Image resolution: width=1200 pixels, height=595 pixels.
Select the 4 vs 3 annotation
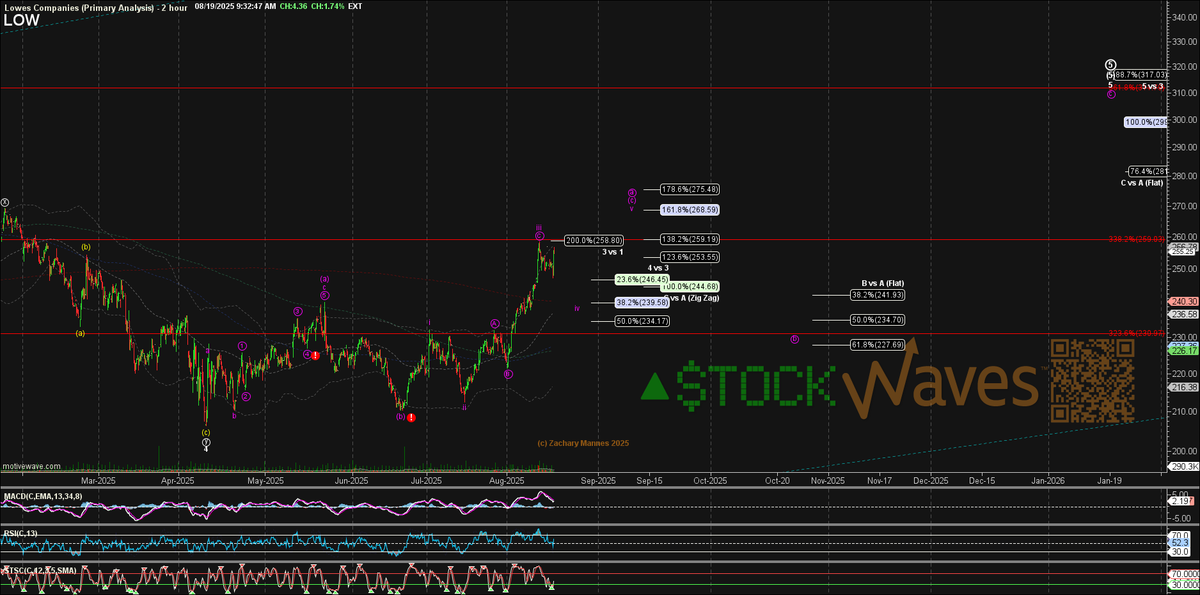click(658, 268)
